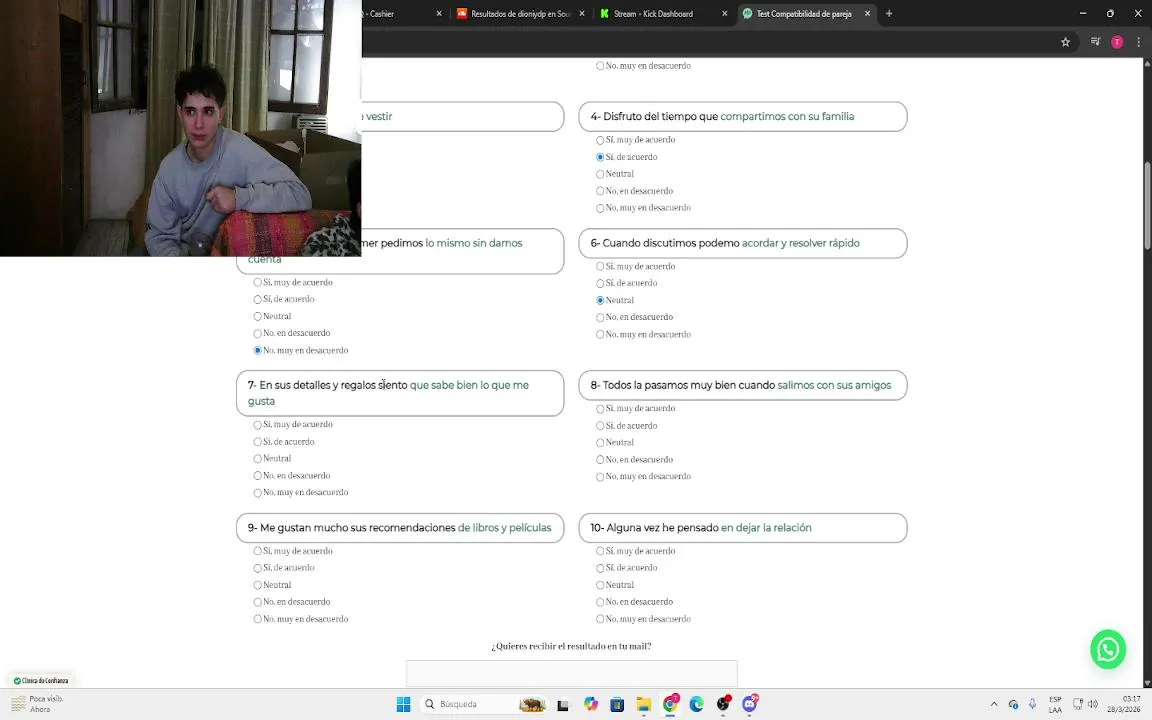1152x720 pixels.
Task: Open the Chrome three-dot menu
Action: point(1139,42)
